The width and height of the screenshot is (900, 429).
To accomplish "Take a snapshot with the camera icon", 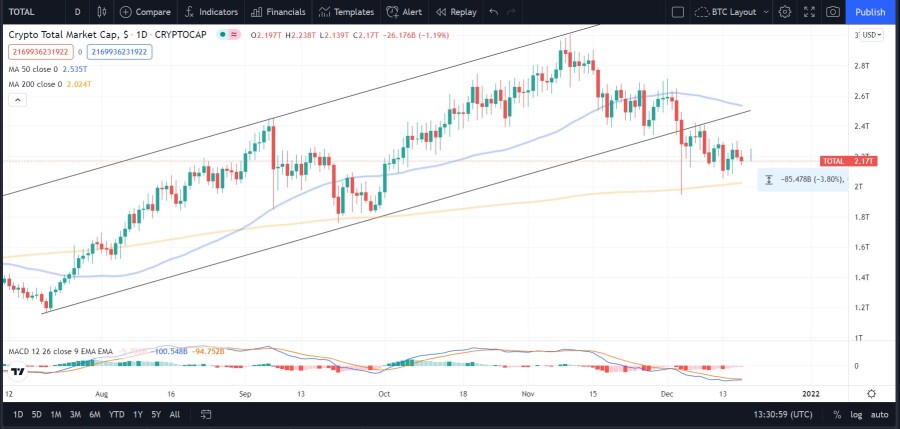I will [833, 11].
